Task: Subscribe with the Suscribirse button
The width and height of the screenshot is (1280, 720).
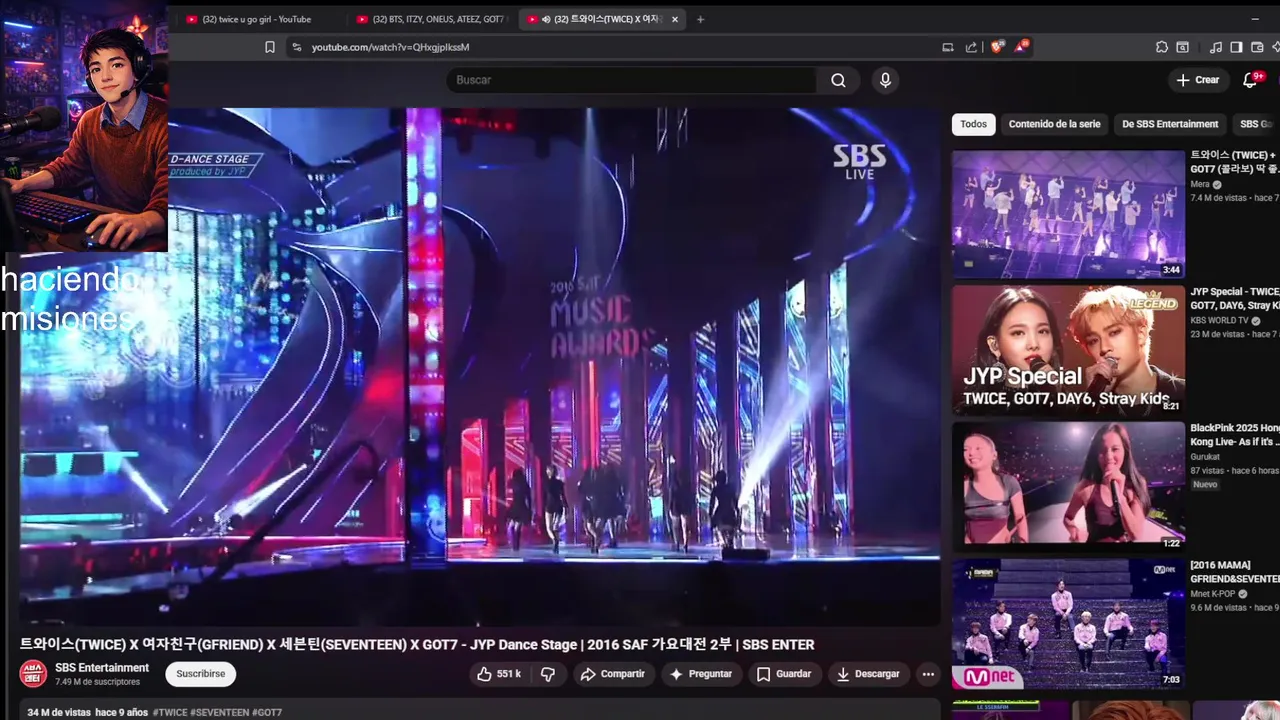Action: [200, 674]
